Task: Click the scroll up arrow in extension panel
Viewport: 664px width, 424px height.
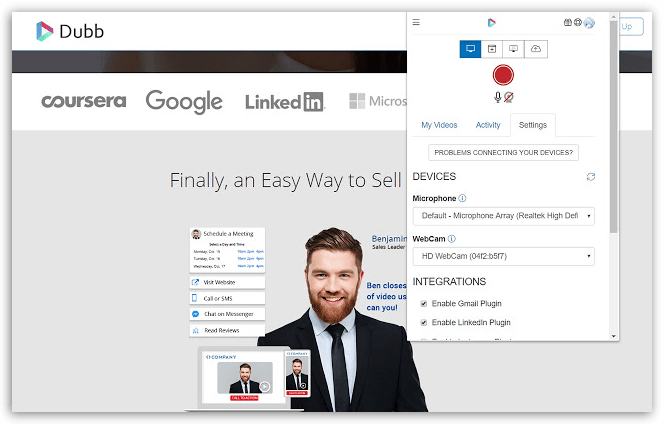Action: [614, 17]
